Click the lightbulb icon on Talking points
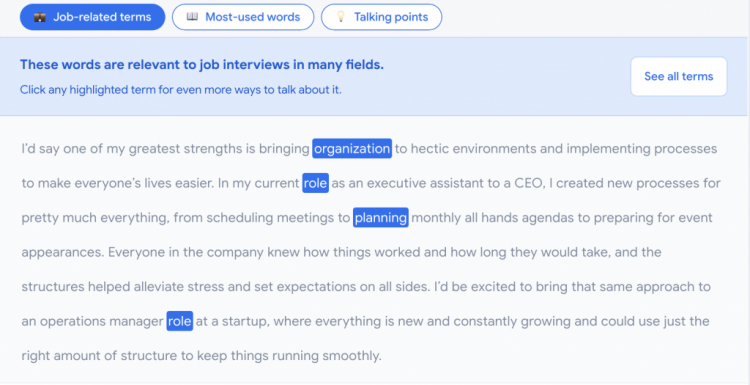The width and height of the screenshot is (750, 385). click(341, 17)
